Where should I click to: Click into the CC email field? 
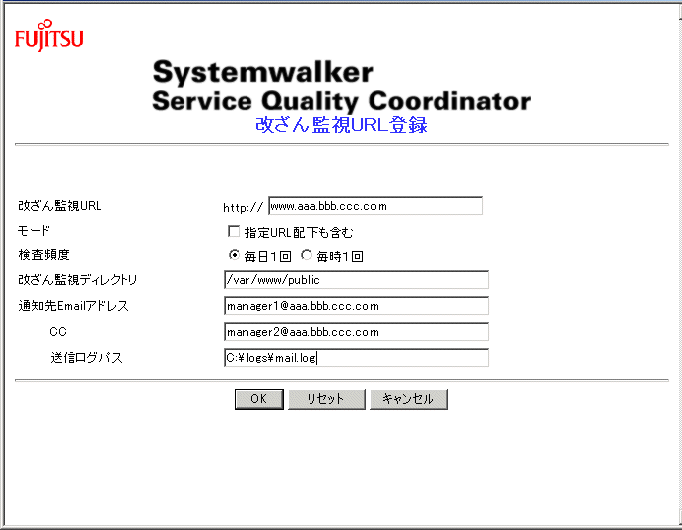[x=356, y=332]
